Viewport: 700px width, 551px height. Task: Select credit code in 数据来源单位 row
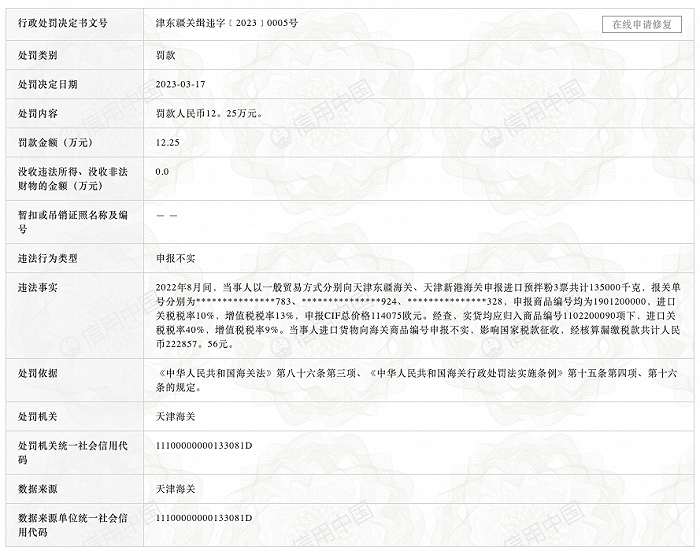click(x=204, y=518)
